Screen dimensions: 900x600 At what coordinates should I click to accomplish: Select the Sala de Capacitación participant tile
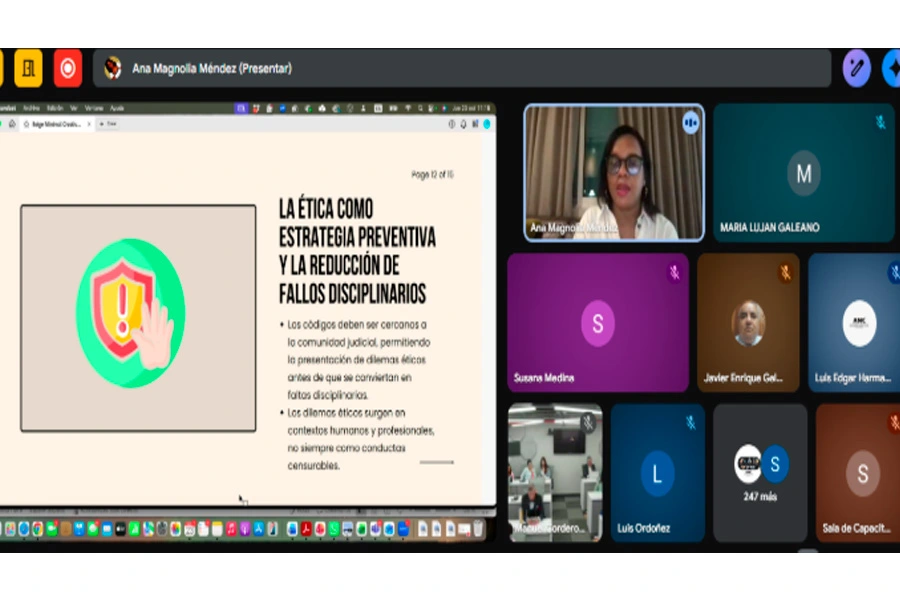pyautogui.click(x=860, y=472)
